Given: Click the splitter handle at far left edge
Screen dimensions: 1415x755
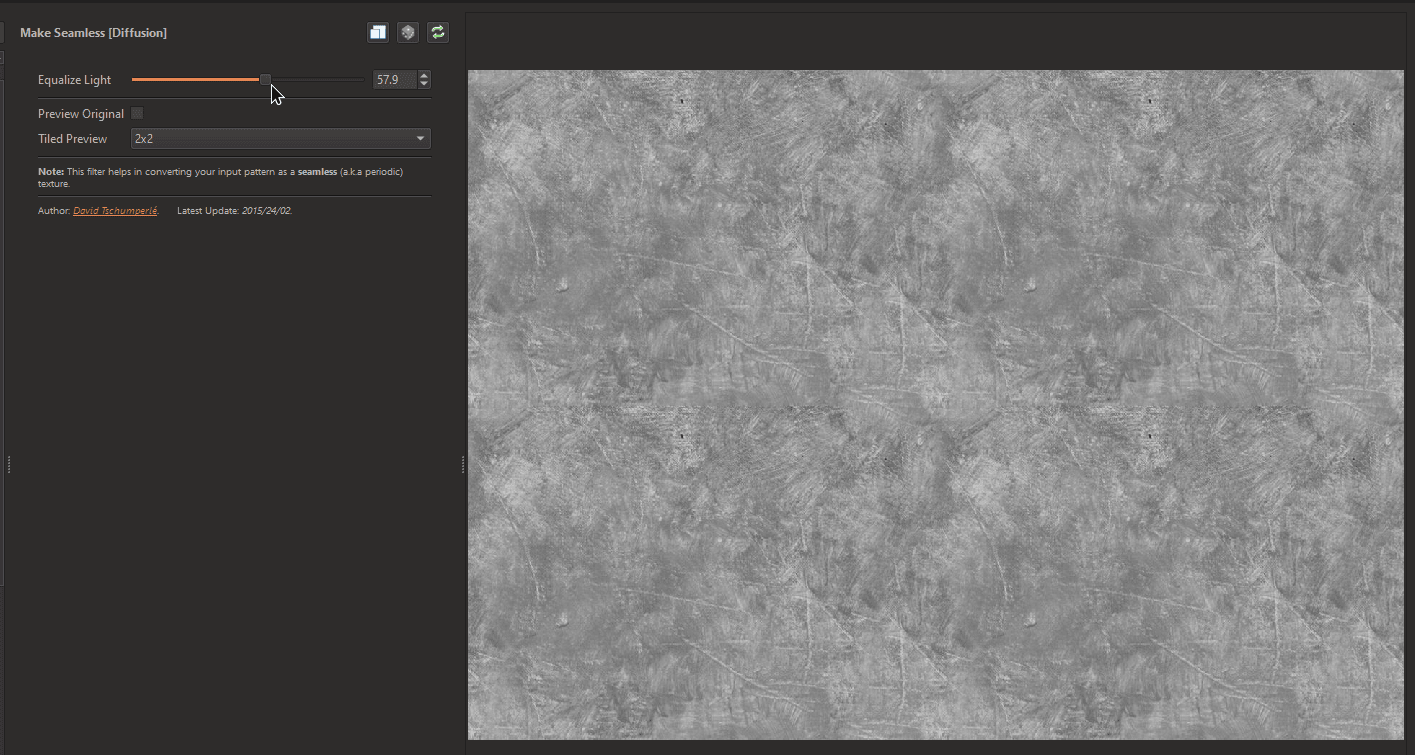Looking at the screenshot, I should coord(8,465).
